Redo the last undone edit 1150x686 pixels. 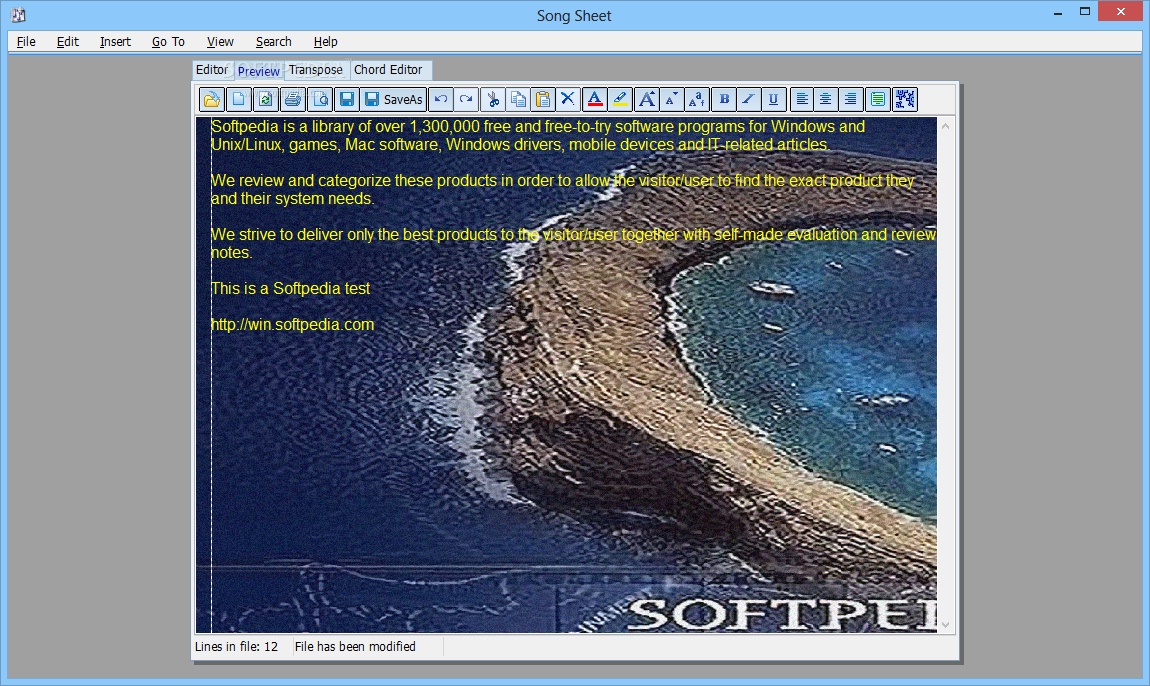tap(466, 99)
